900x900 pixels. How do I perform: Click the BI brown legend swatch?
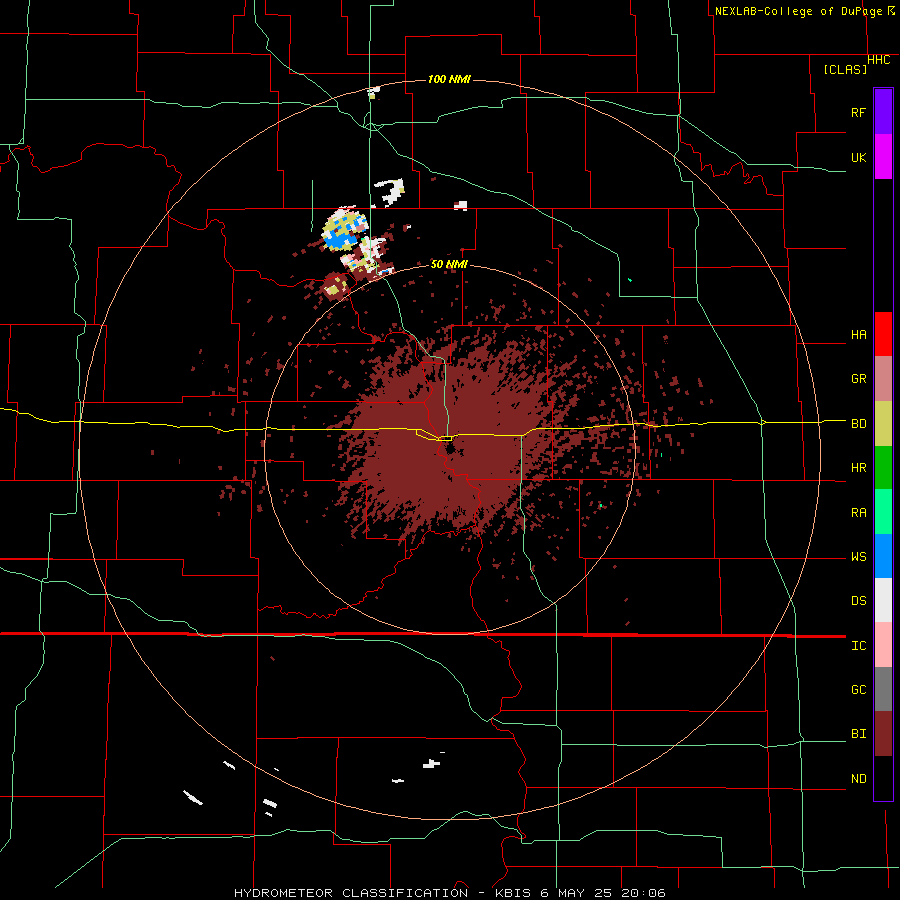[883, 734]
